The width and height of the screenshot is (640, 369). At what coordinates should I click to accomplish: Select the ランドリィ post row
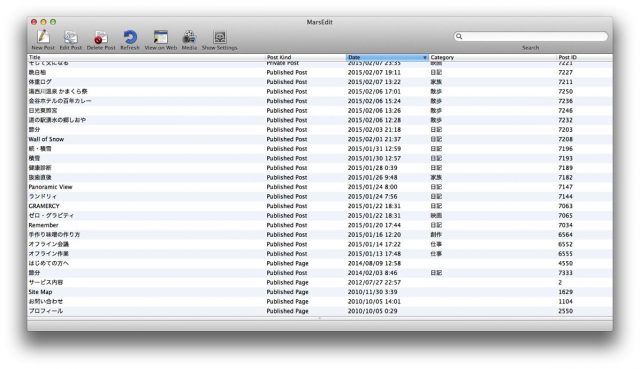tap(320, 196)
